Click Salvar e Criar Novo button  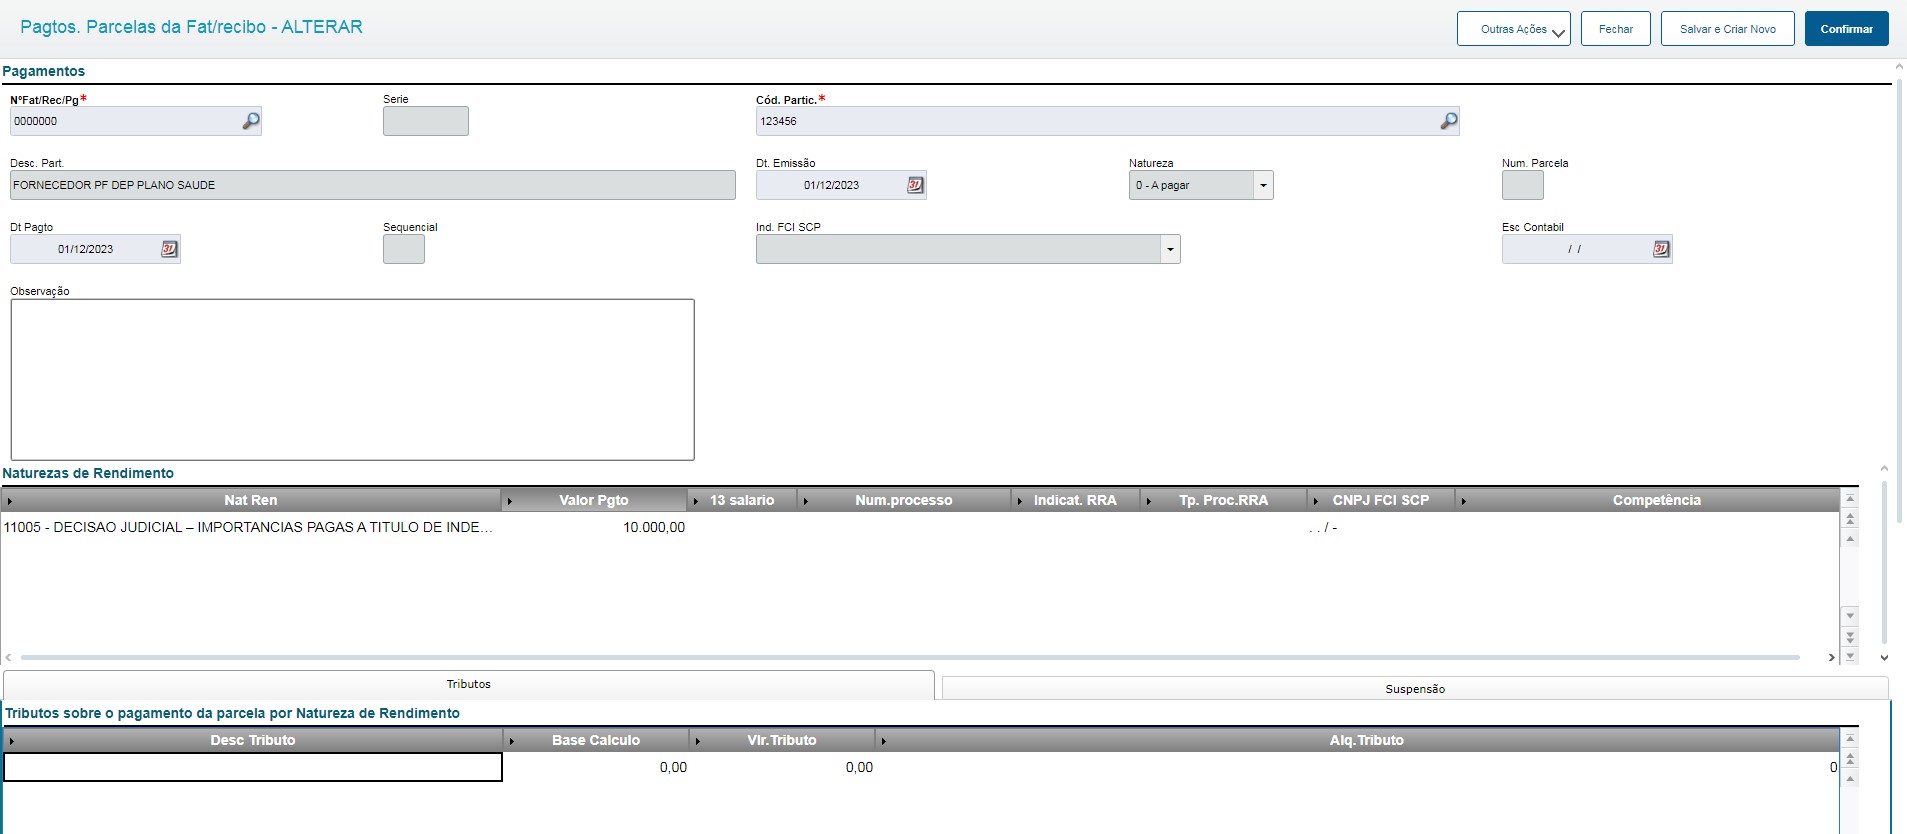(x=1728, y=29)
